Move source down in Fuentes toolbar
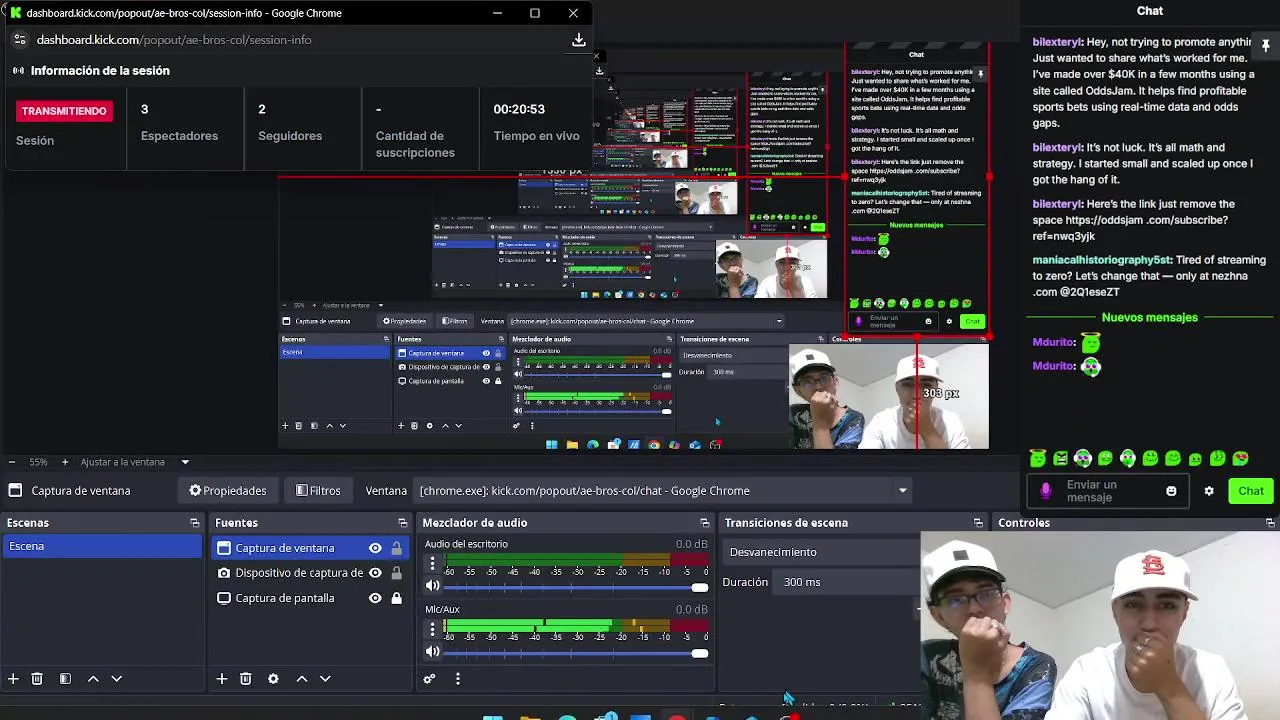The height and width of the screenshot is (720, 1280). (325, 679)
